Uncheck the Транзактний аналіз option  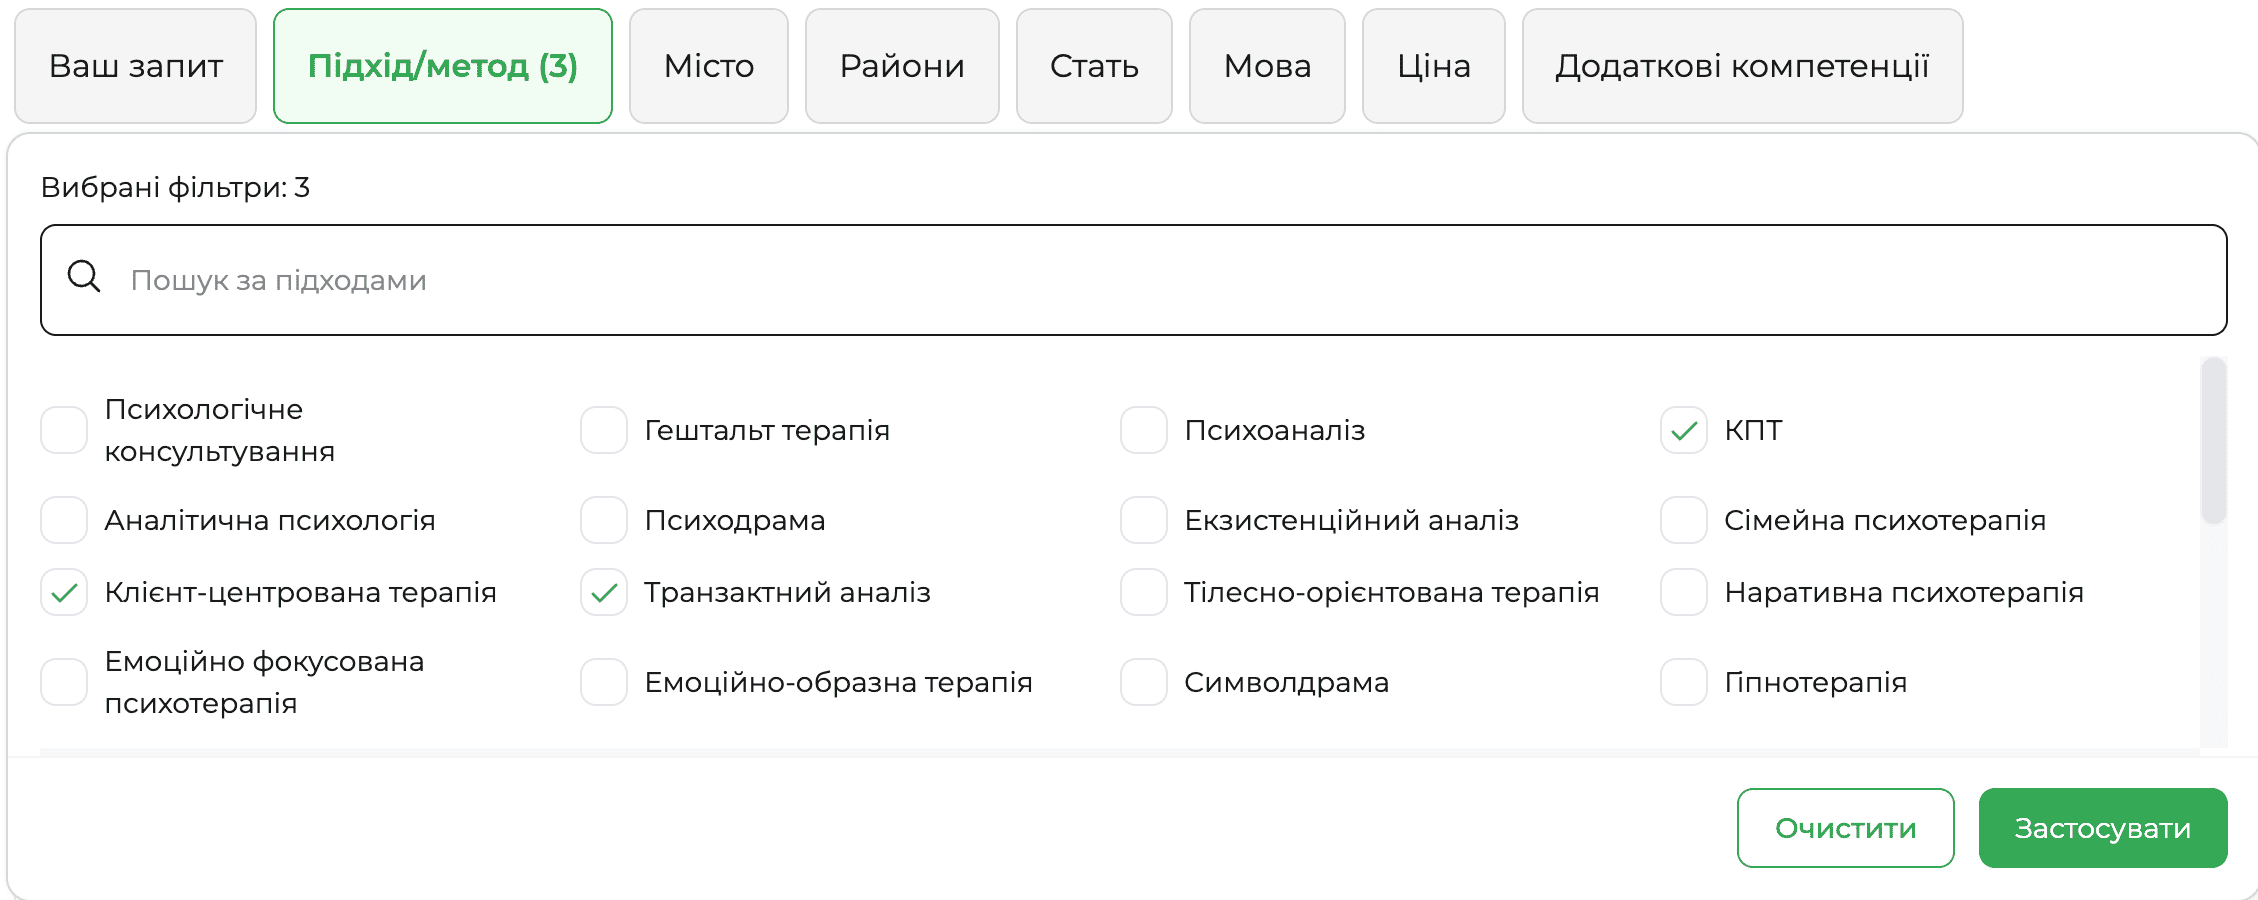tap(603, 592)
